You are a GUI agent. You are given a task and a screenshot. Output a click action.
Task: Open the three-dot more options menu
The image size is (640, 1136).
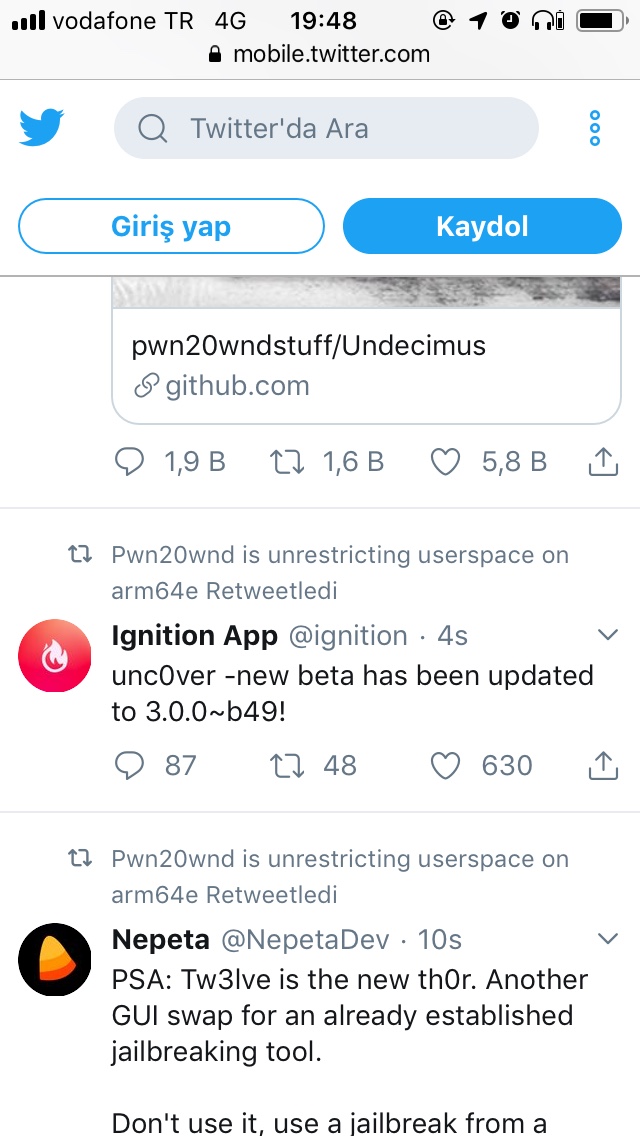[595, 128]
